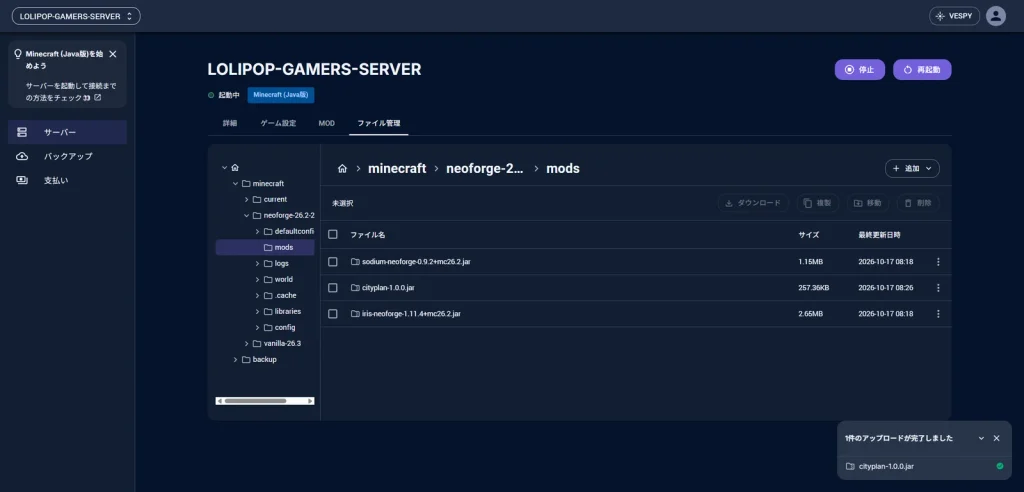Collapse the minecraft folder chevron in tree

click(x=235, y=184)
